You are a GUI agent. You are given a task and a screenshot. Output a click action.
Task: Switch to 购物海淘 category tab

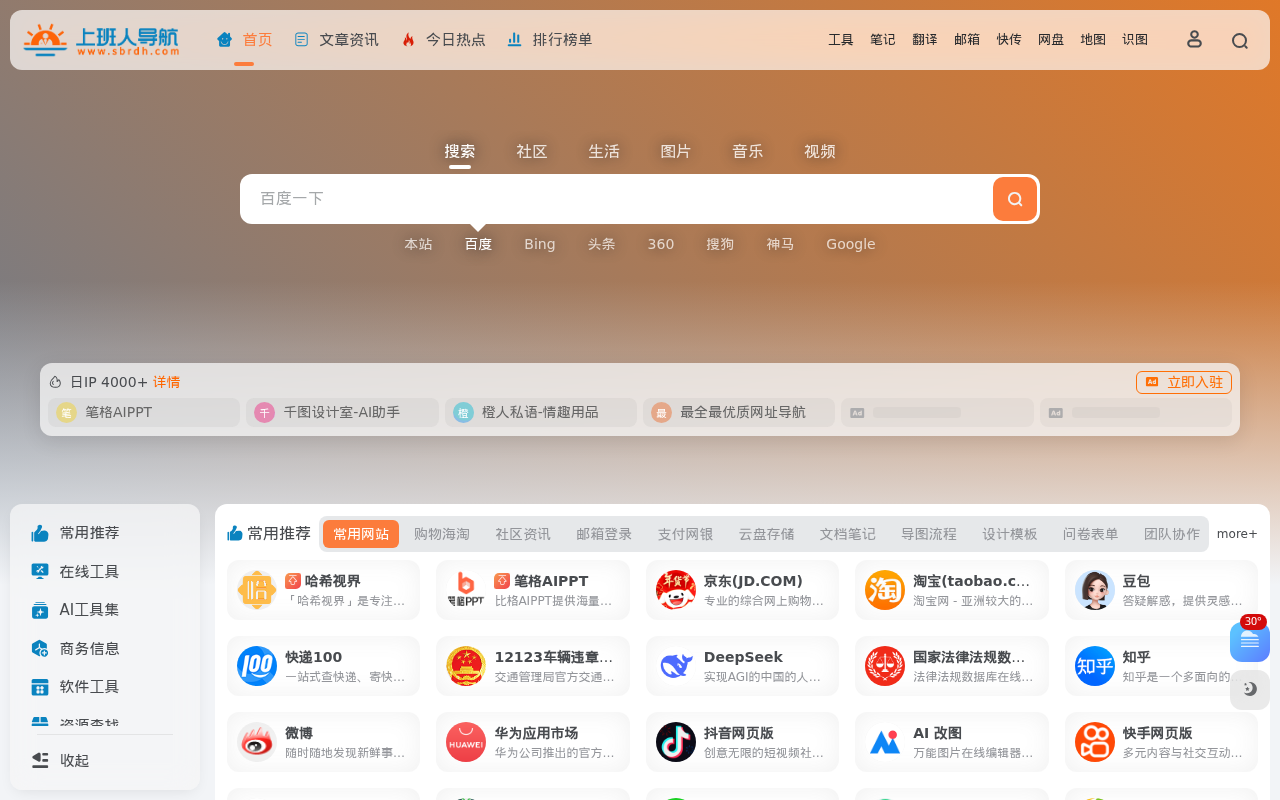coord(442,534)
